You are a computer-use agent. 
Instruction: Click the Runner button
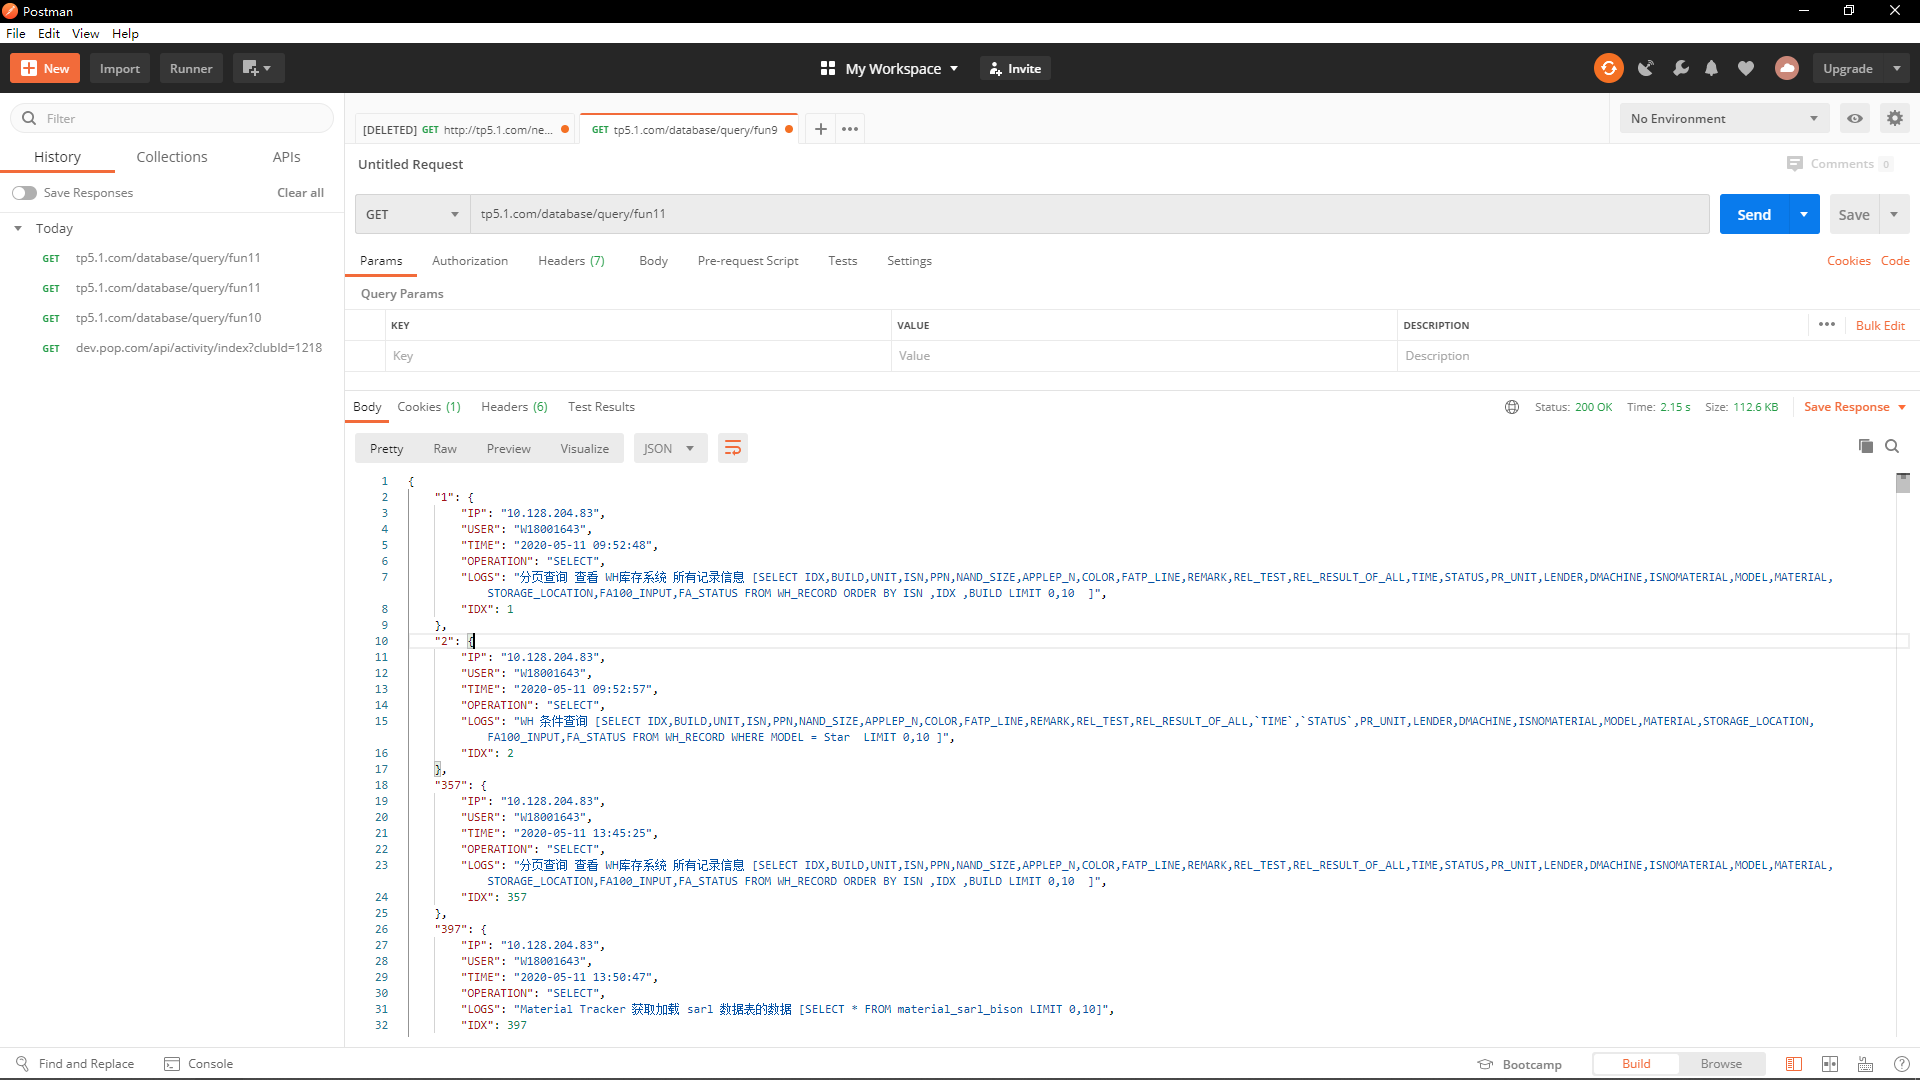191,68
